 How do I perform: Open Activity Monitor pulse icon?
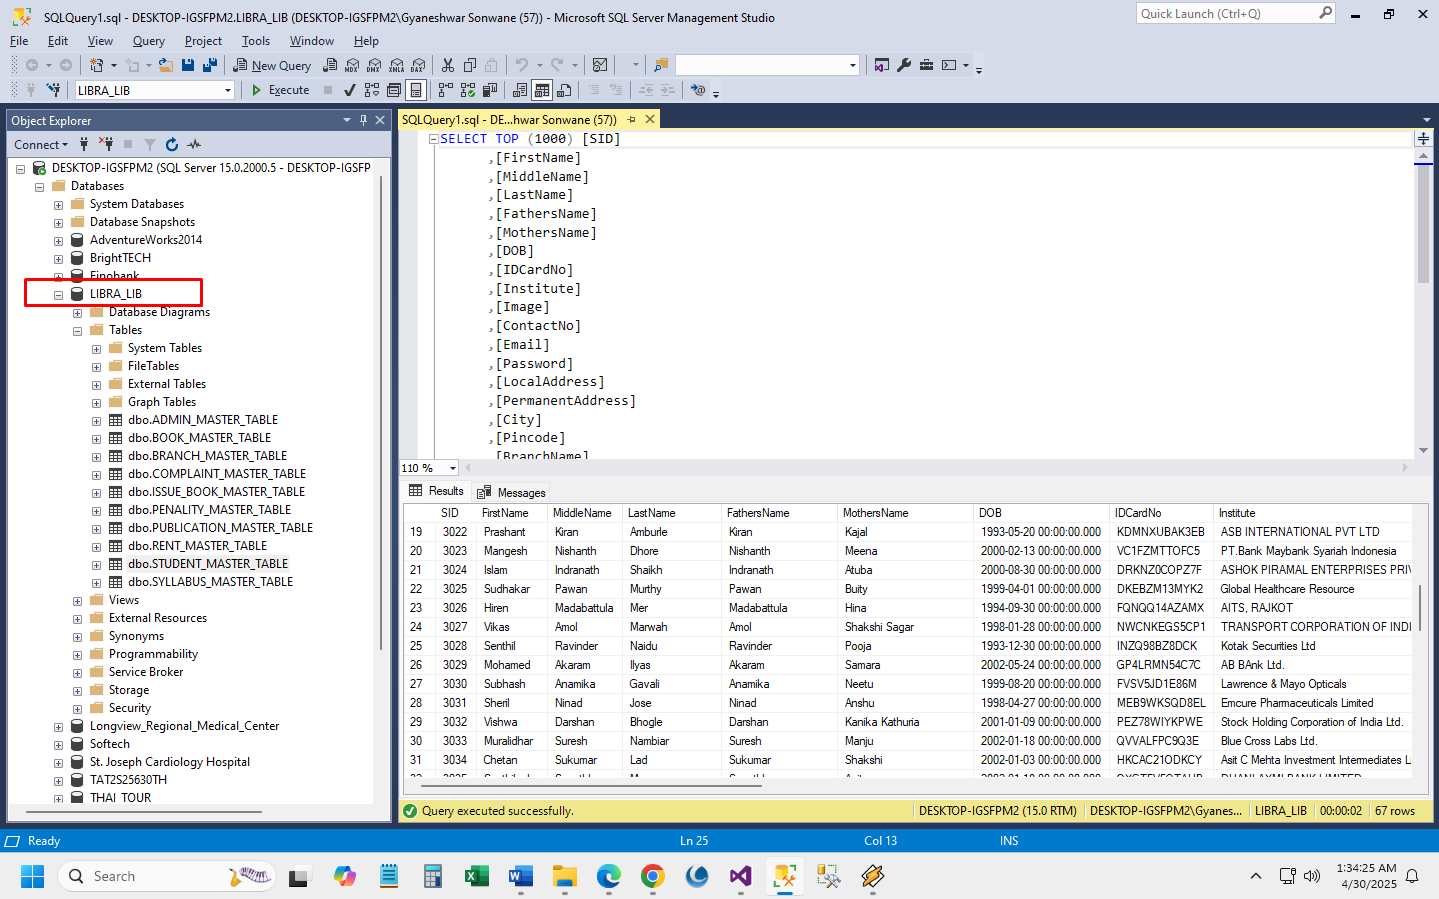point(194,144)
